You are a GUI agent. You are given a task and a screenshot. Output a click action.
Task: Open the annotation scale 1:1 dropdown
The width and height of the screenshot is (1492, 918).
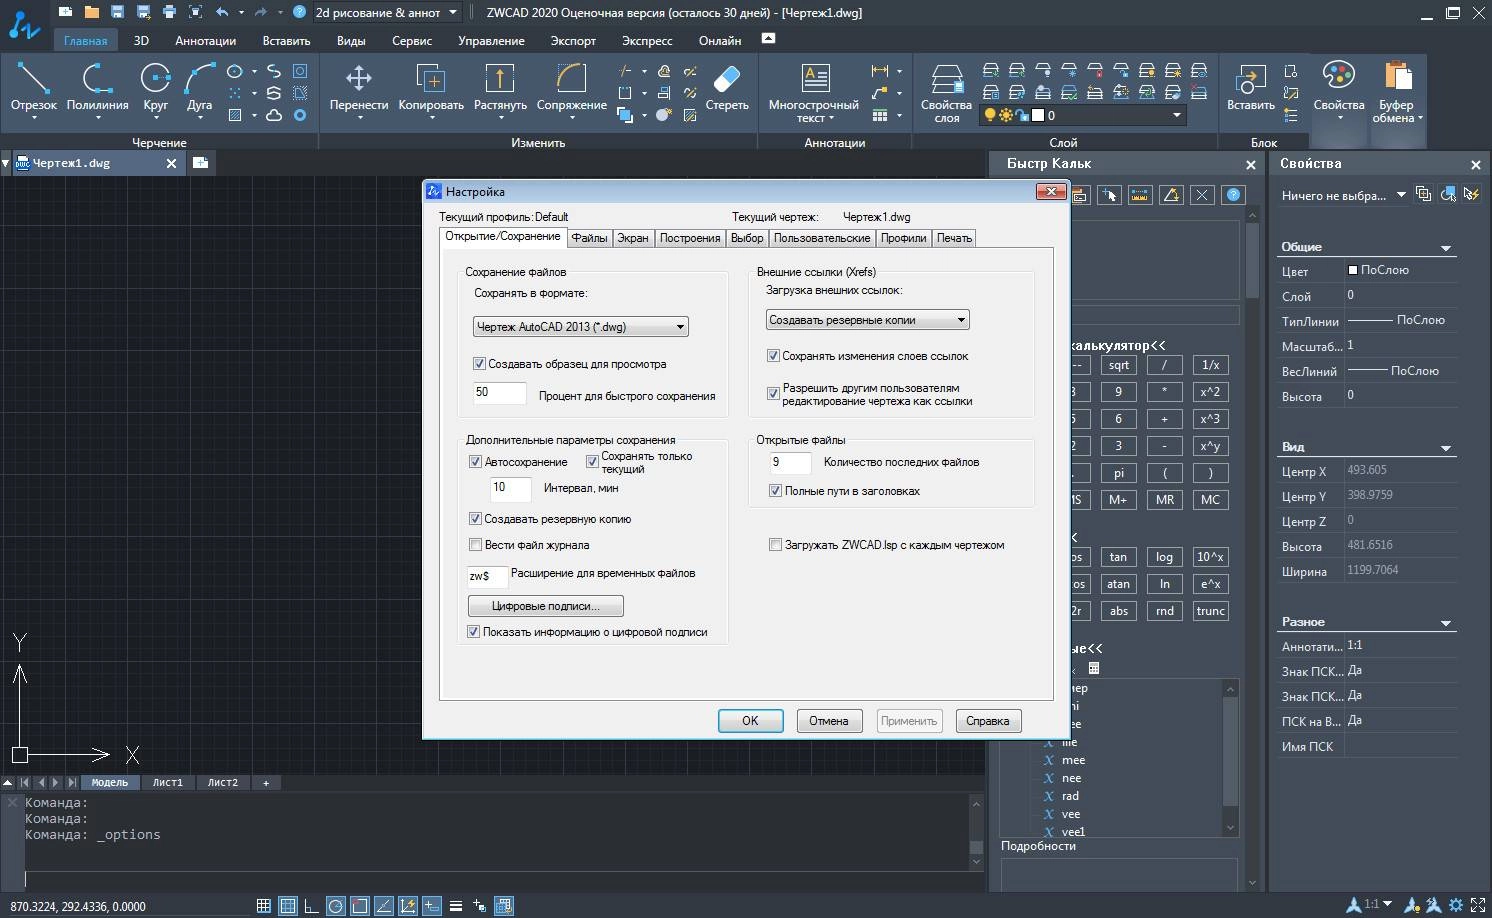[1378, 905]
